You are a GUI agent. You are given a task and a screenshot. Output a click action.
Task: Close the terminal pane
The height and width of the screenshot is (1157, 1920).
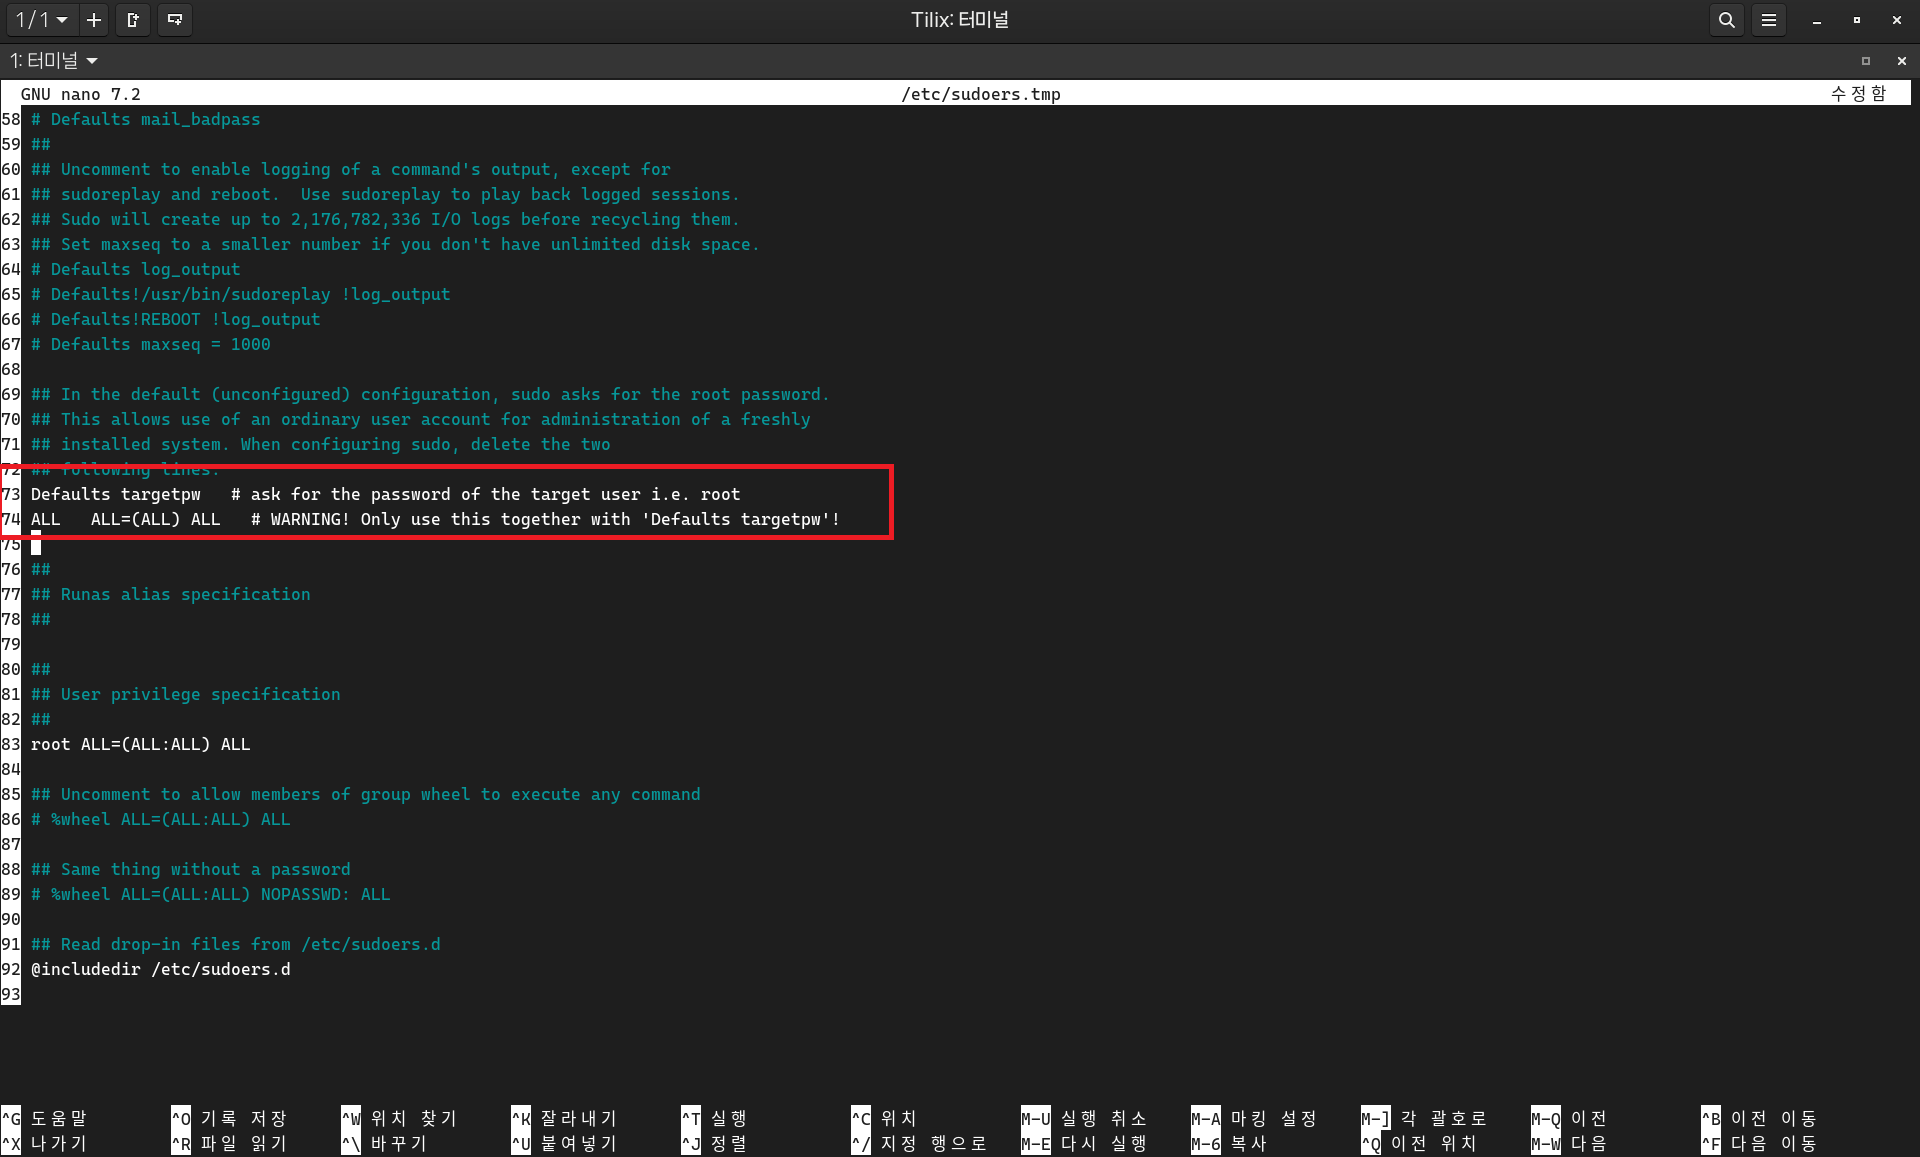point(1901,61)
